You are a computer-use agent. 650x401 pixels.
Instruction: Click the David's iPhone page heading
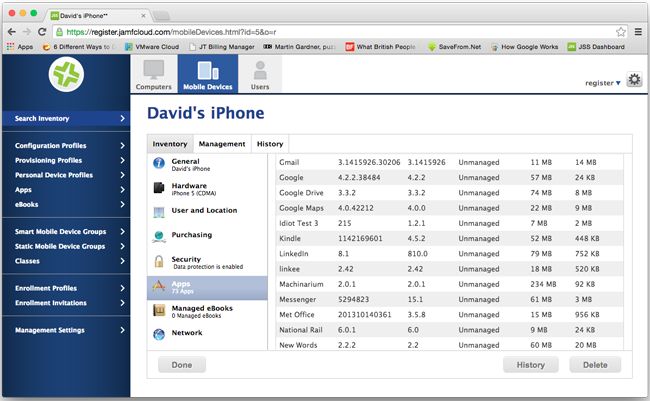[206, 113]
